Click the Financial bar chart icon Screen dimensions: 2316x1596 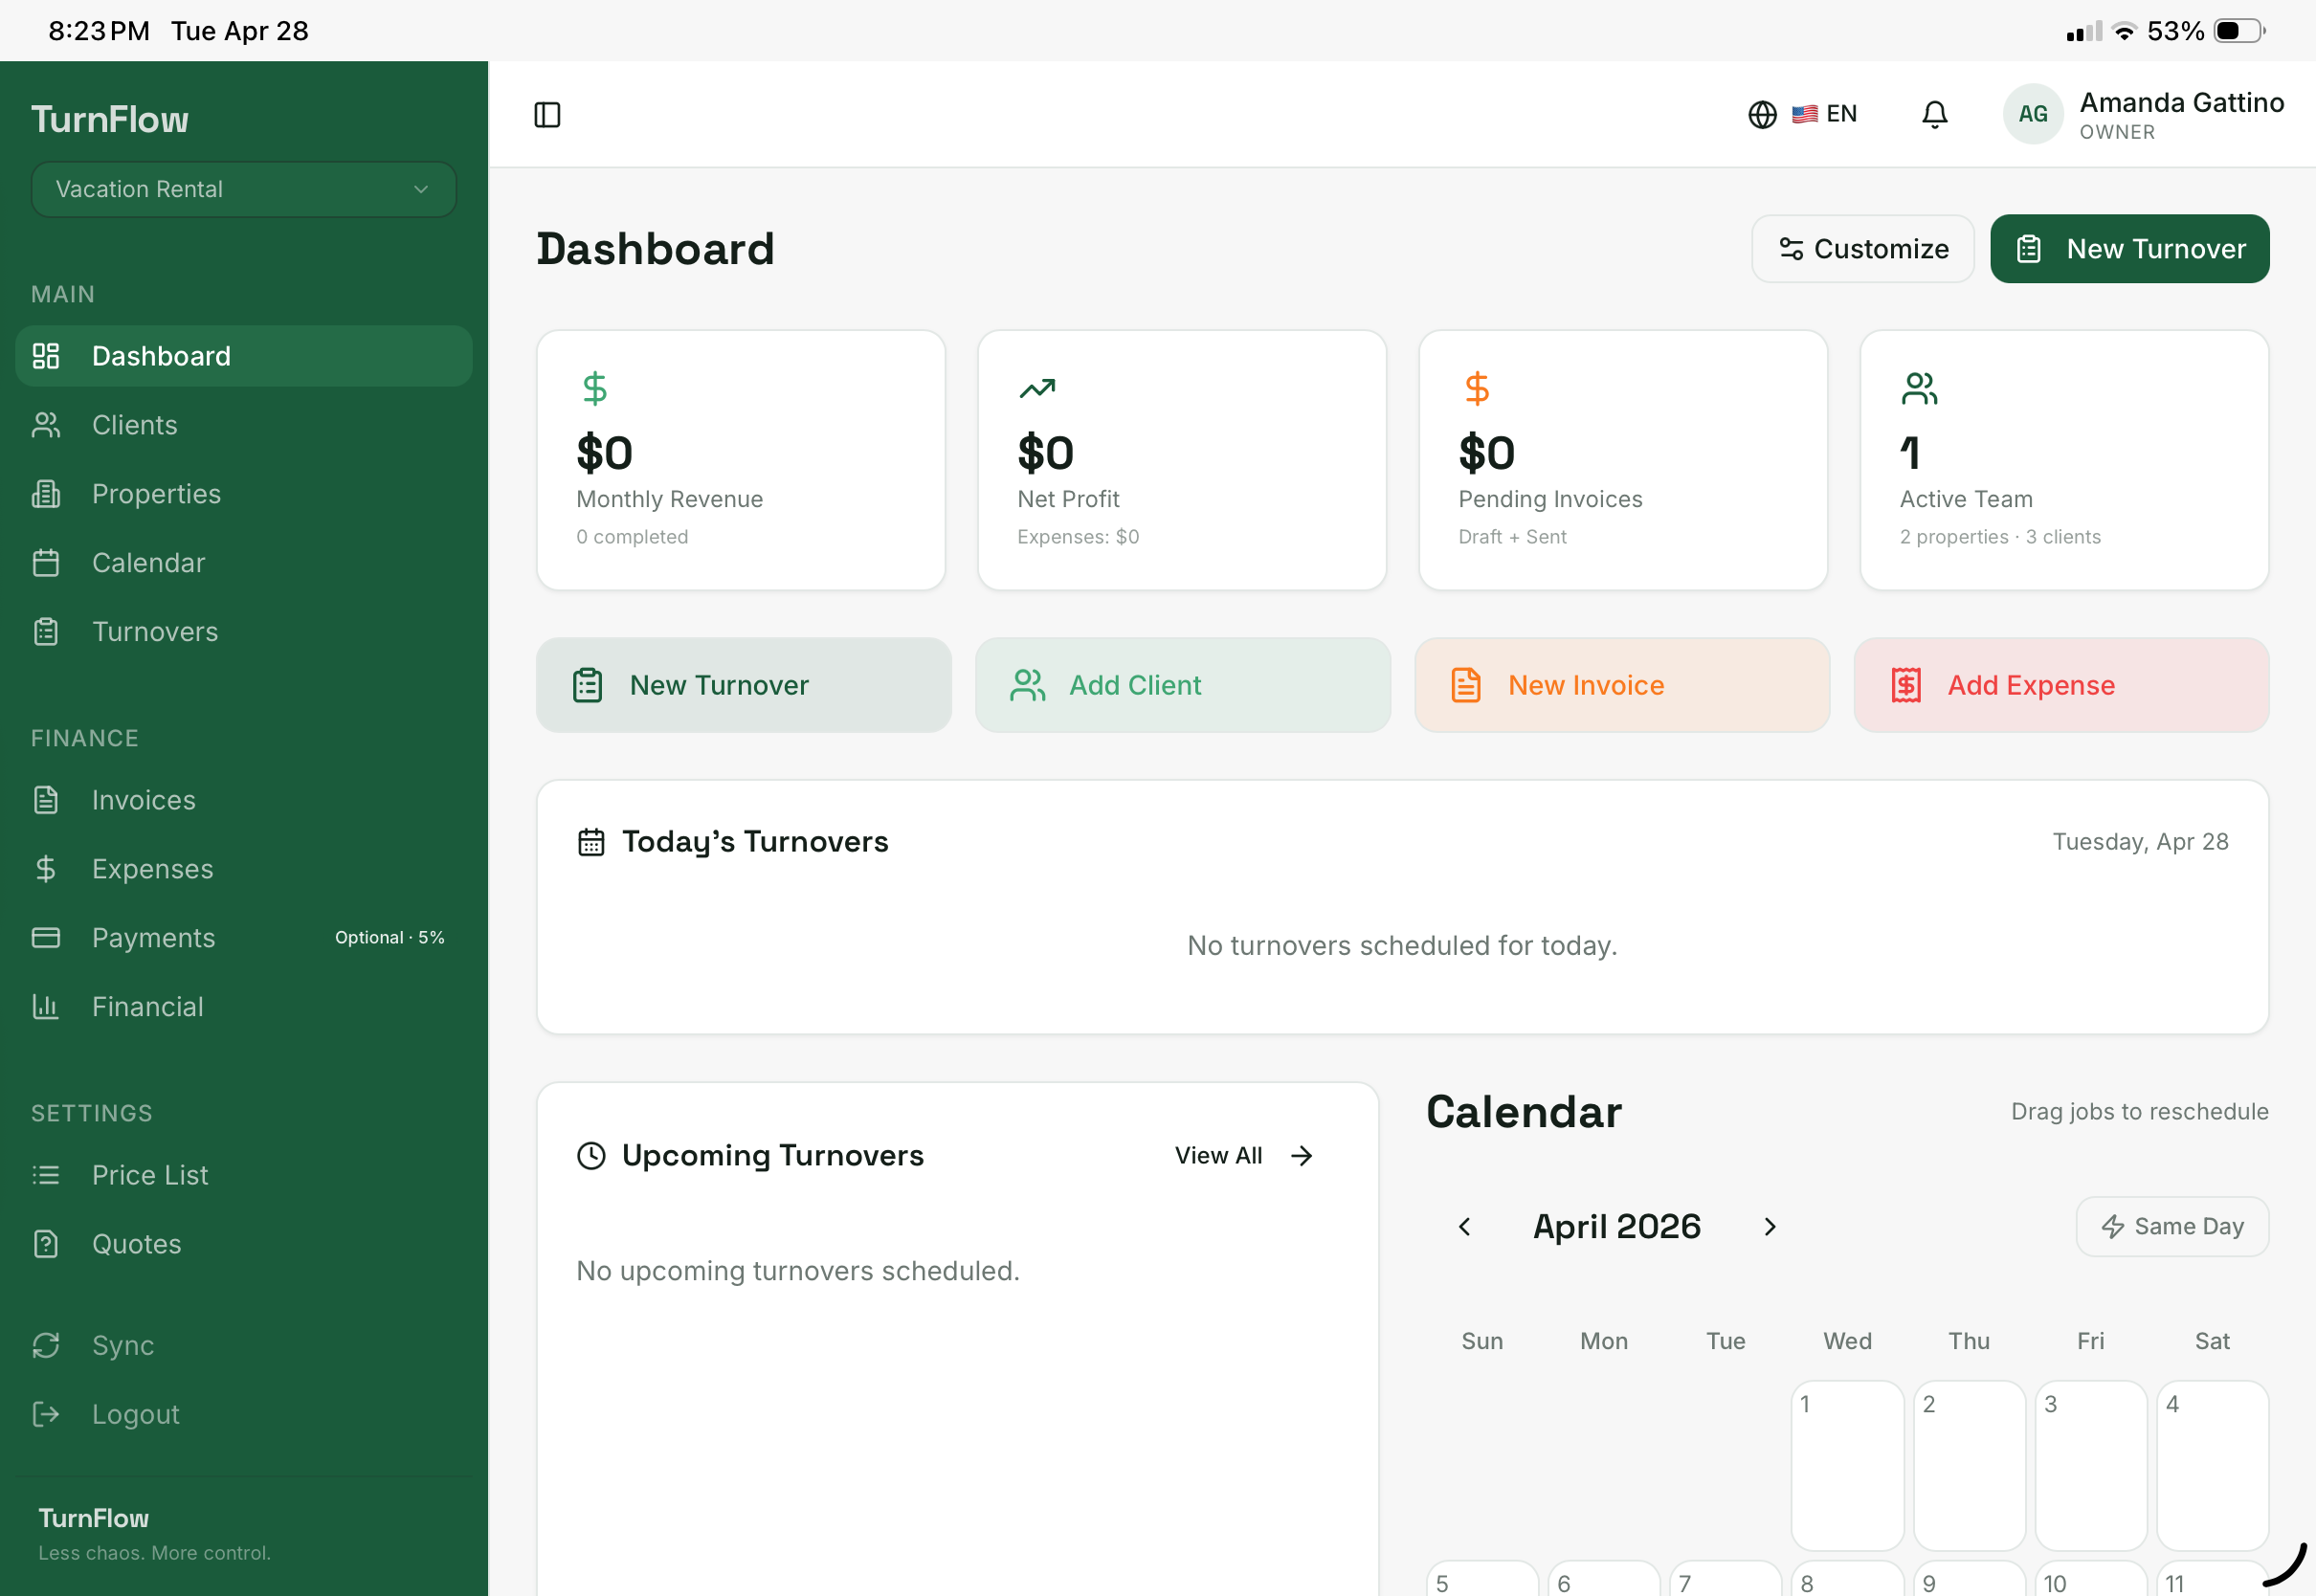tap(46, 1006)
